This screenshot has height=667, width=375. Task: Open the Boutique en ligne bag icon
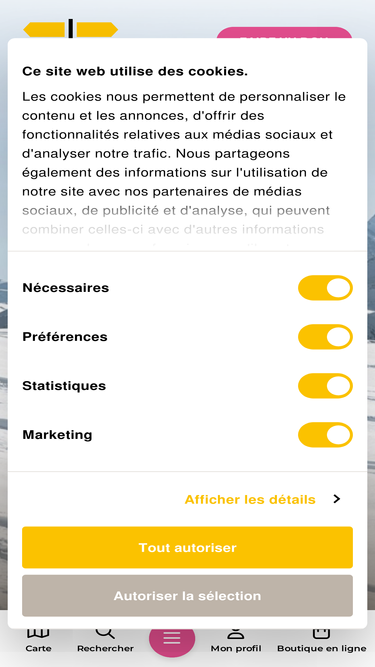coord(321,633)
